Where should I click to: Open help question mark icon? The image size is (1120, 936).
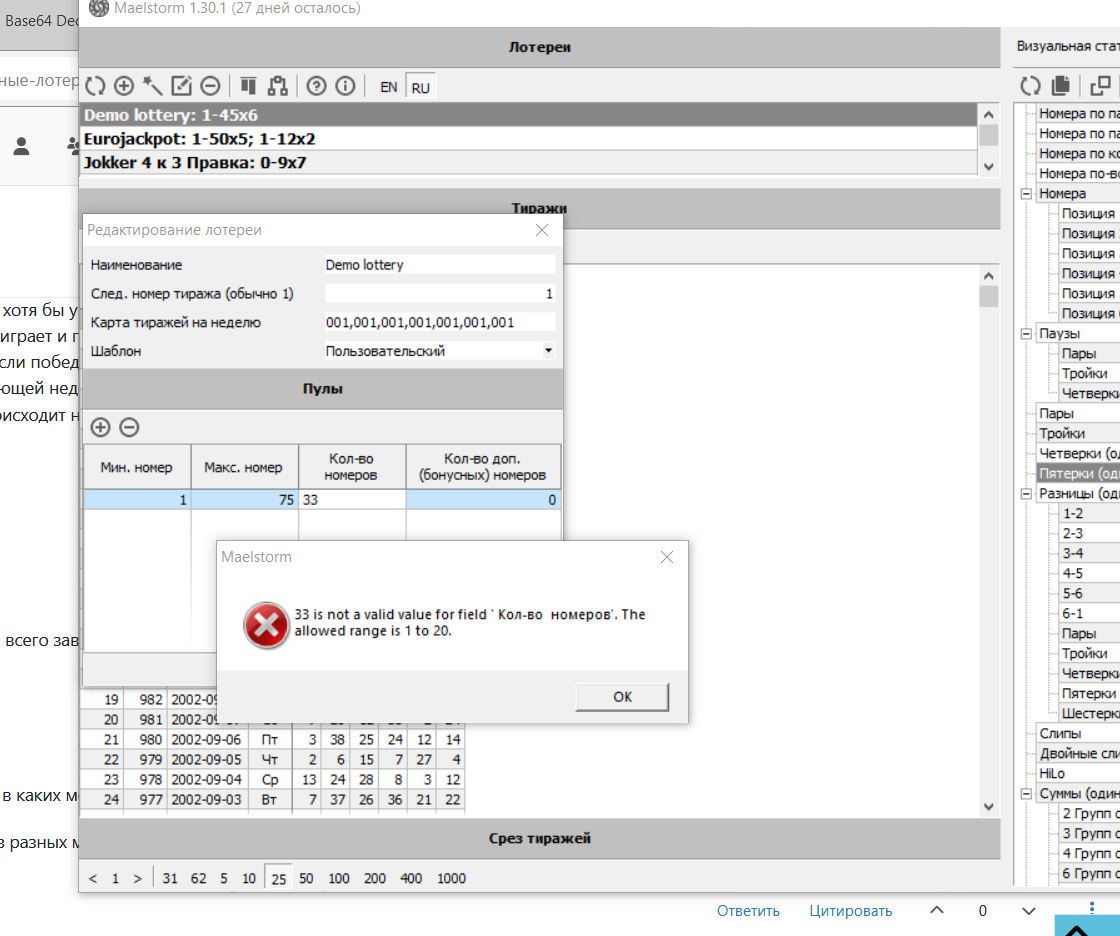(316, 86)
